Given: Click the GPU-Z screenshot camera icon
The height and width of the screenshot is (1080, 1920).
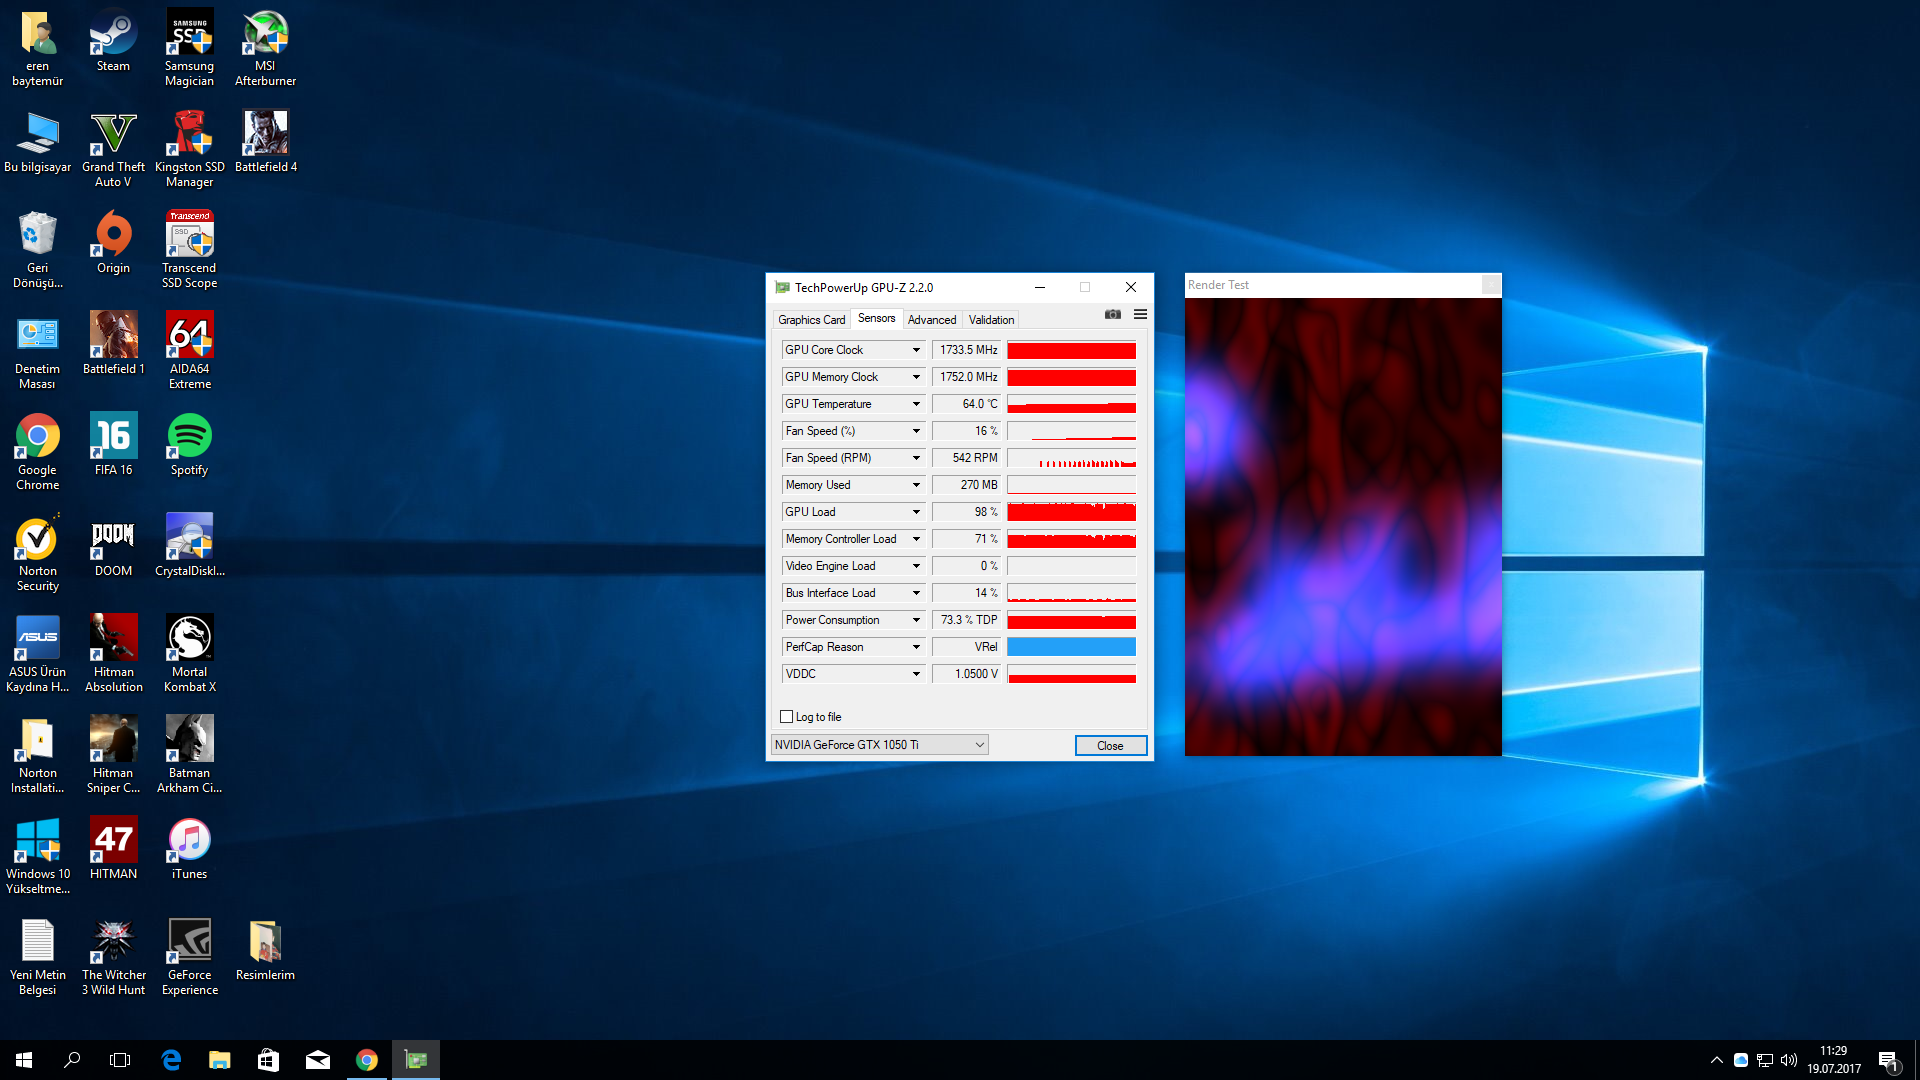Looking at the screenshot, I should click(1112, 314).
